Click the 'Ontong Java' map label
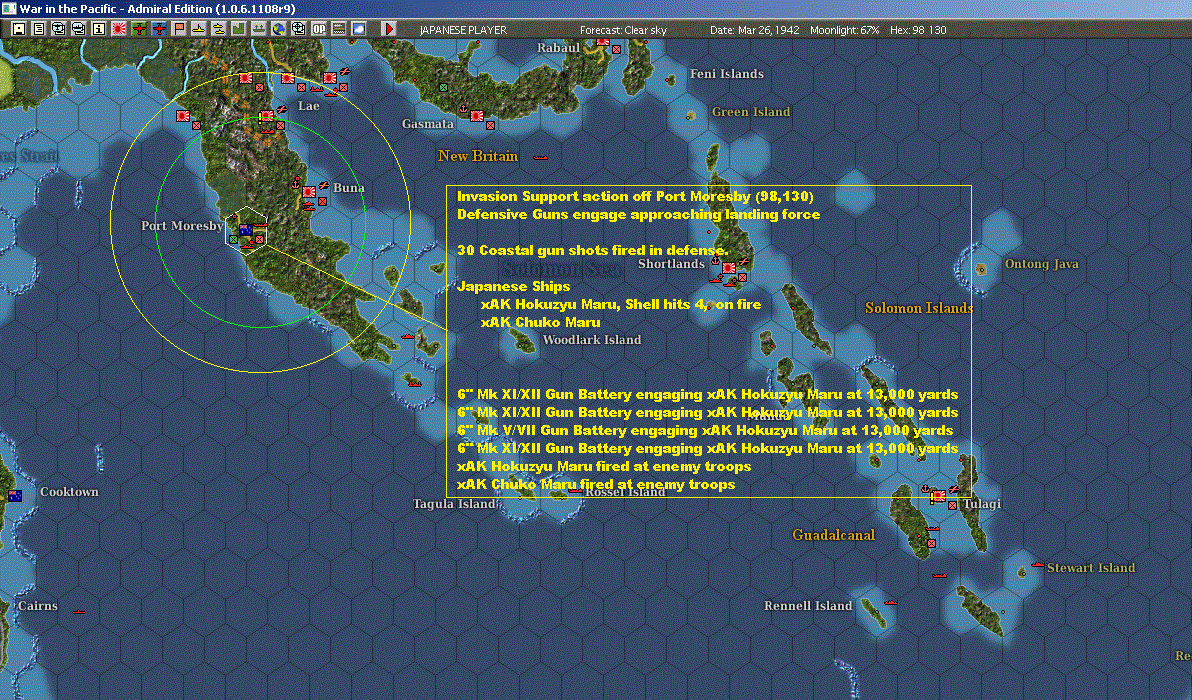 (x=1041, y=264)
